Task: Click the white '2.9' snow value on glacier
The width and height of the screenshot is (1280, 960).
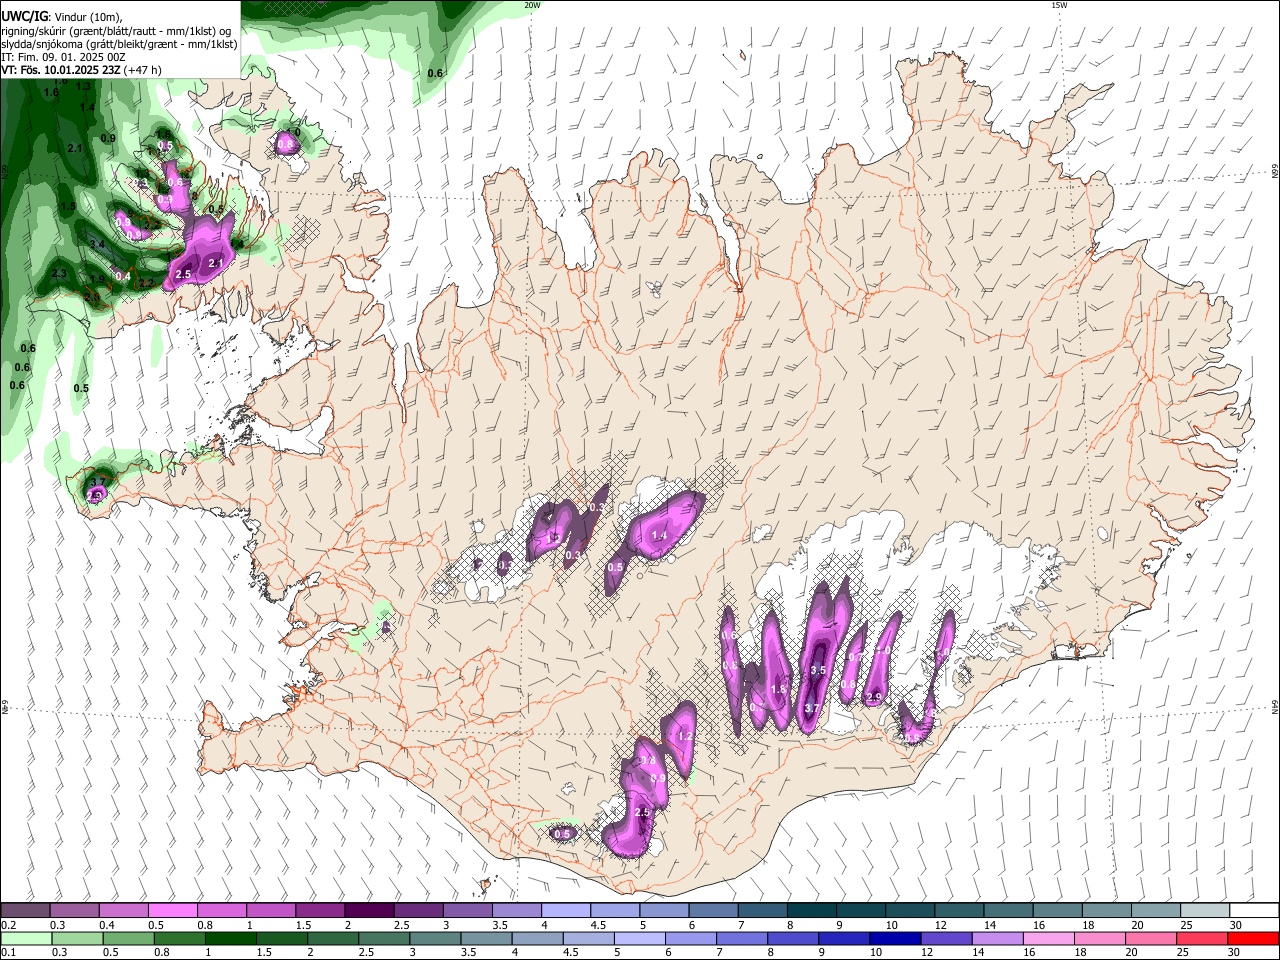Action: tap(874, 697)
